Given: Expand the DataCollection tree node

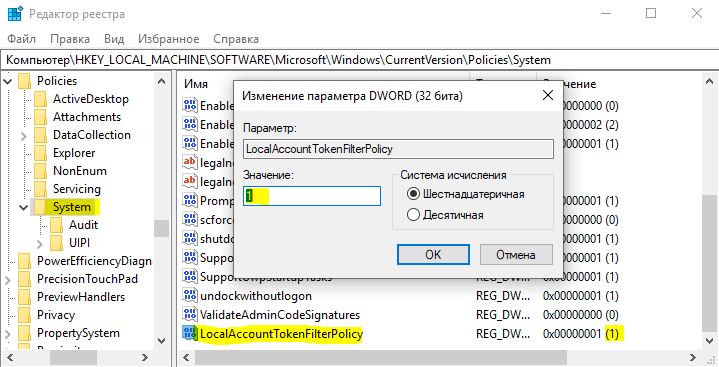Looking at the screenshot, I should (24, 136).
